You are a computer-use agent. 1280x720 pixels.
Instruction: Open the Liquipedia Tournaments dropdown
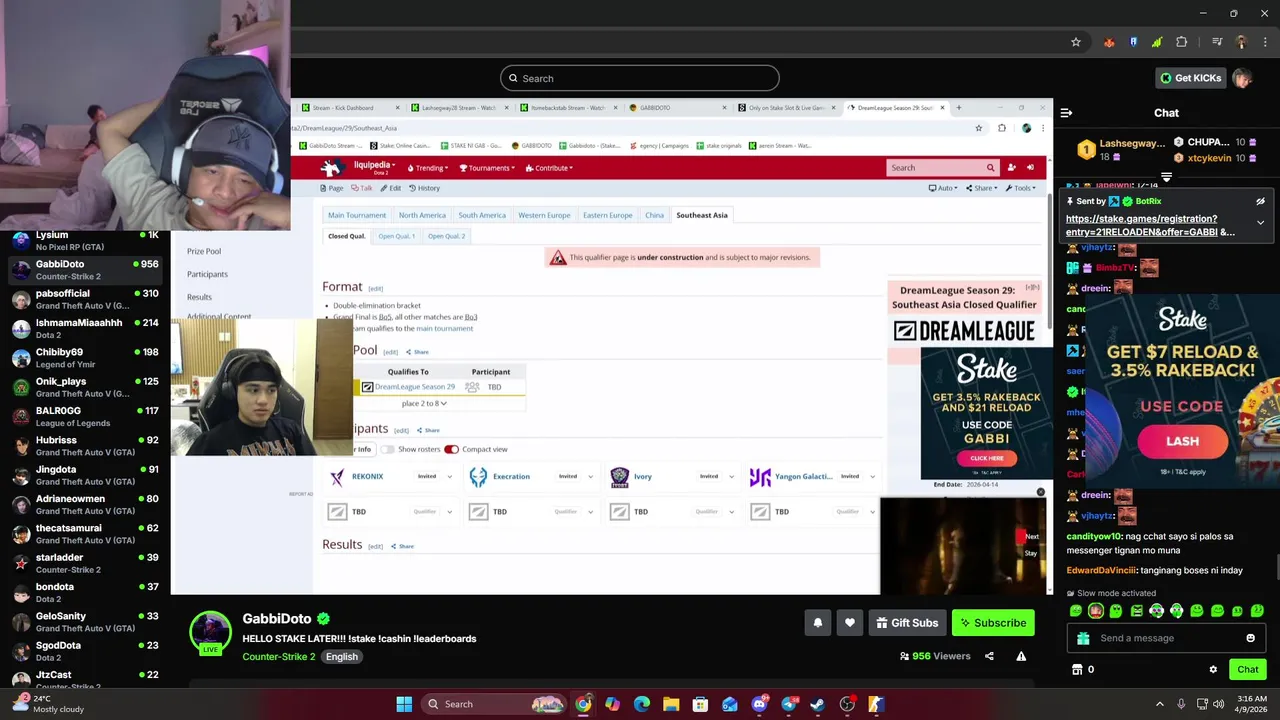(489, 168)
